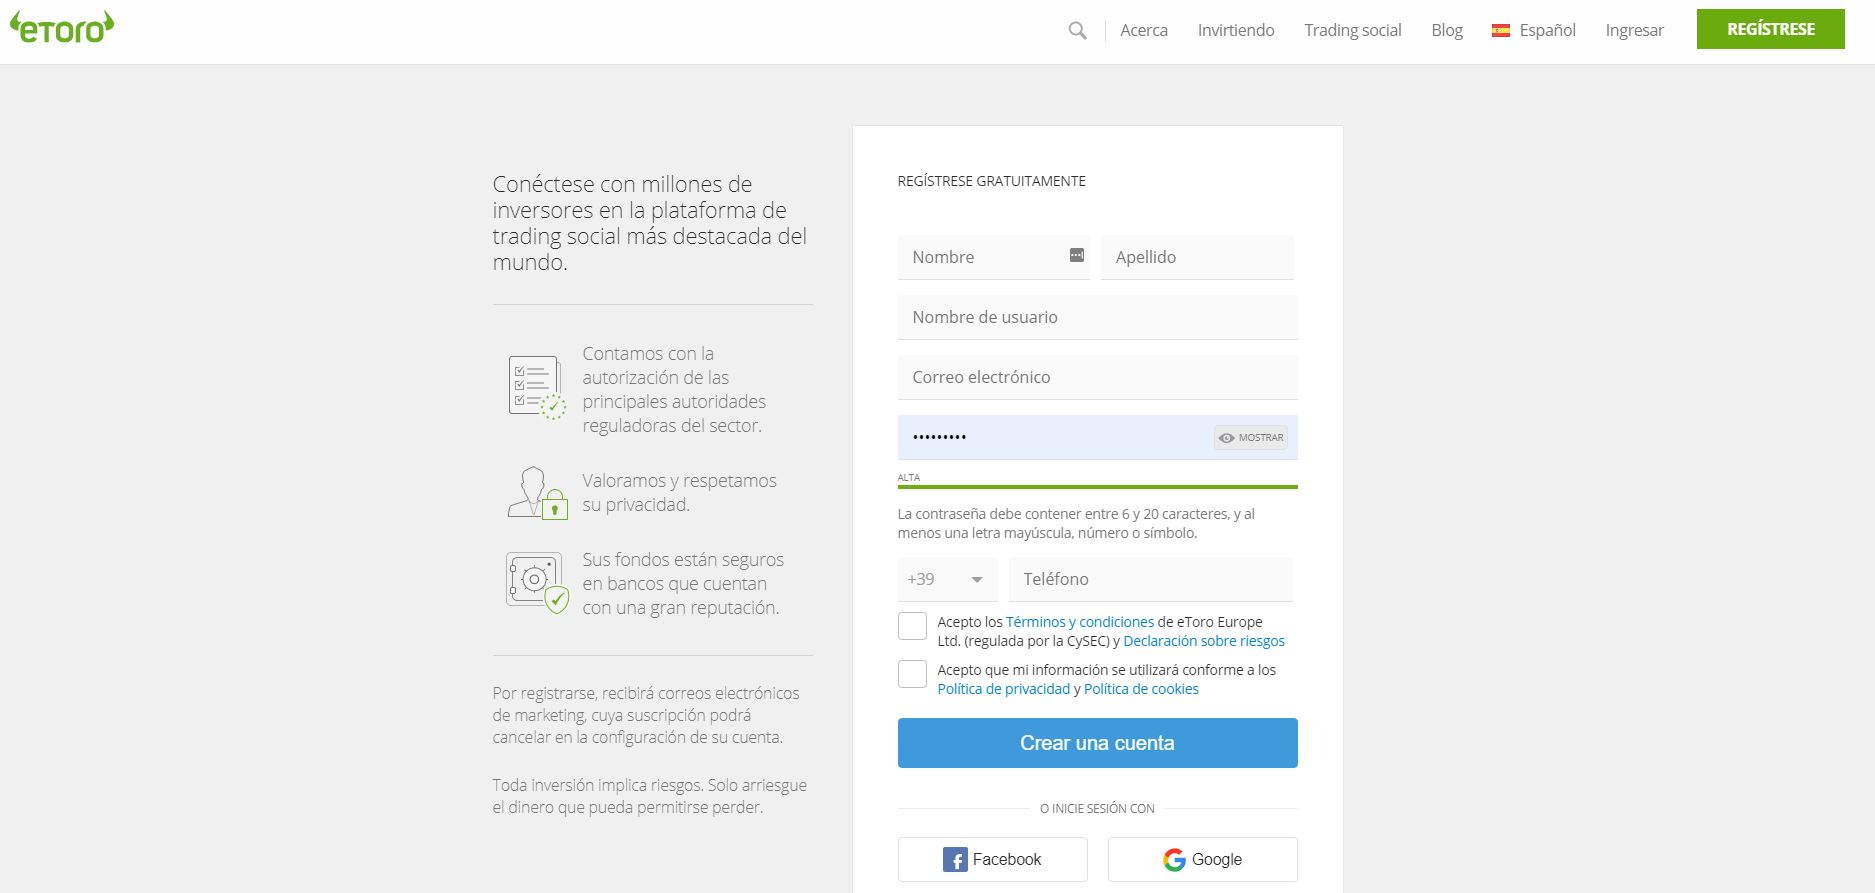Click the privacy padlock person icon
The image size is (1875, 893).
(x=537, y=493)
